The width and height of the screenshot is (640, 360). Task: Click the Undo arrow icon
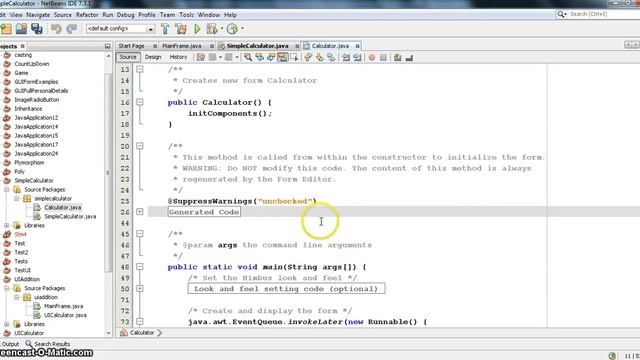[56, 29]
